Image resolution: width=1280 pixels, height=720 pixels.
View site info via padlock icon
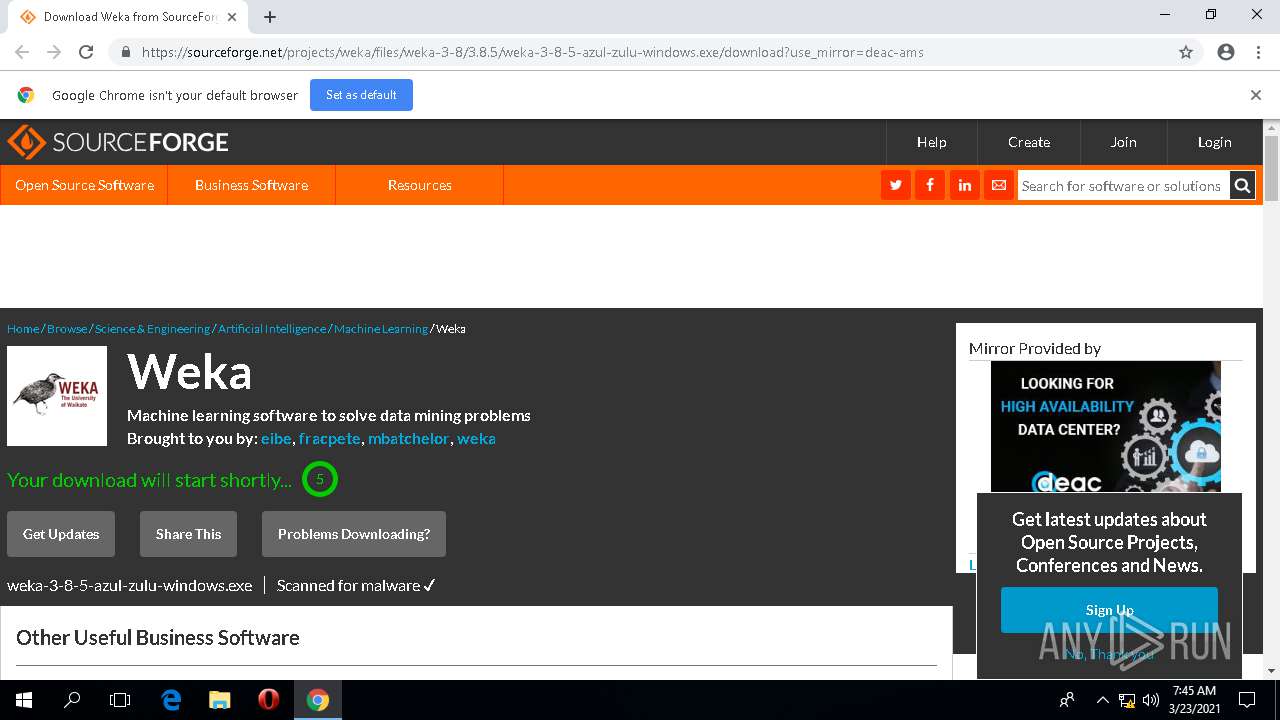pos(125,52)
